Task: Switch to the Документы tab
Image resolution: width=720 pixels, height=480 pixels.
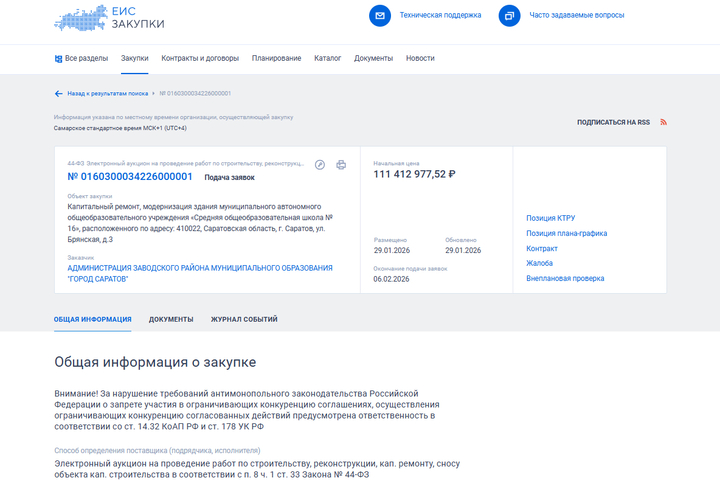Action: click(171, 319)
